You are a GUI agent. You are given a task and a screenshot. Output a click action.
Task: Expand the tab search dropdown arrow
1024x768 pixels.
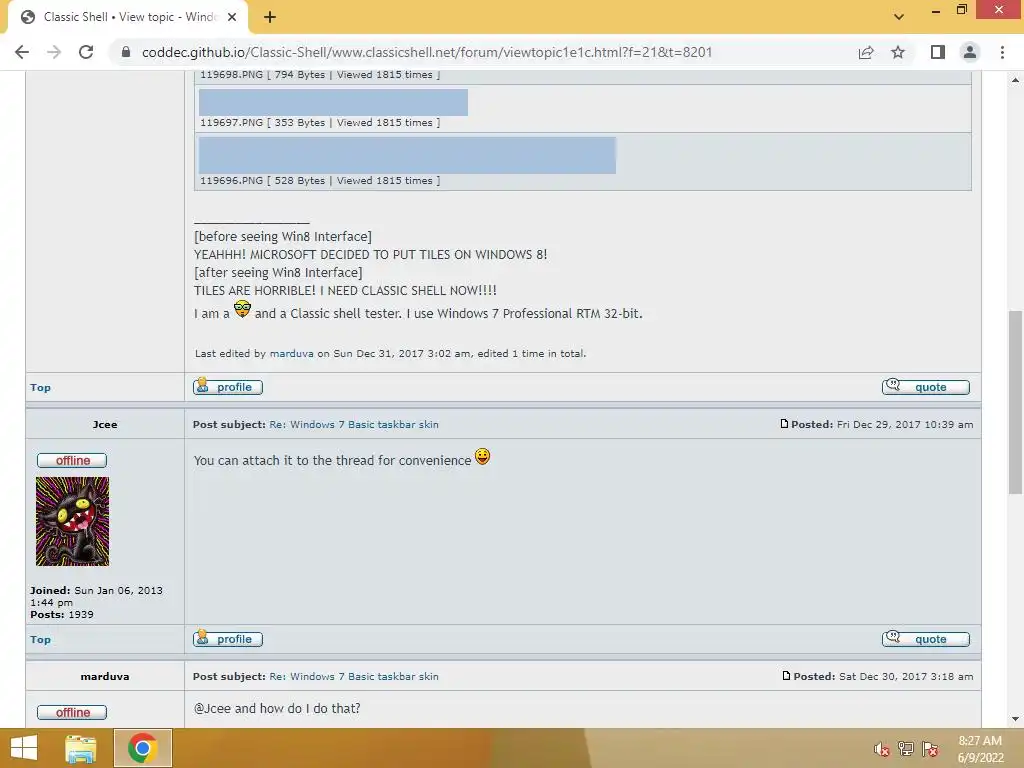899,17
